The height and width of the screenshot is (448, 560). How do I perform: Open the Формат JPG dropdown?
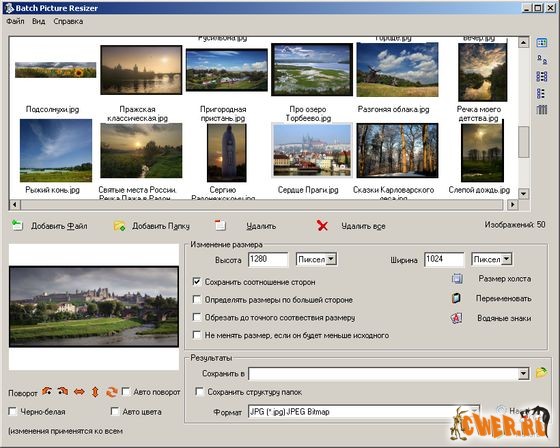tap(474, 412)
